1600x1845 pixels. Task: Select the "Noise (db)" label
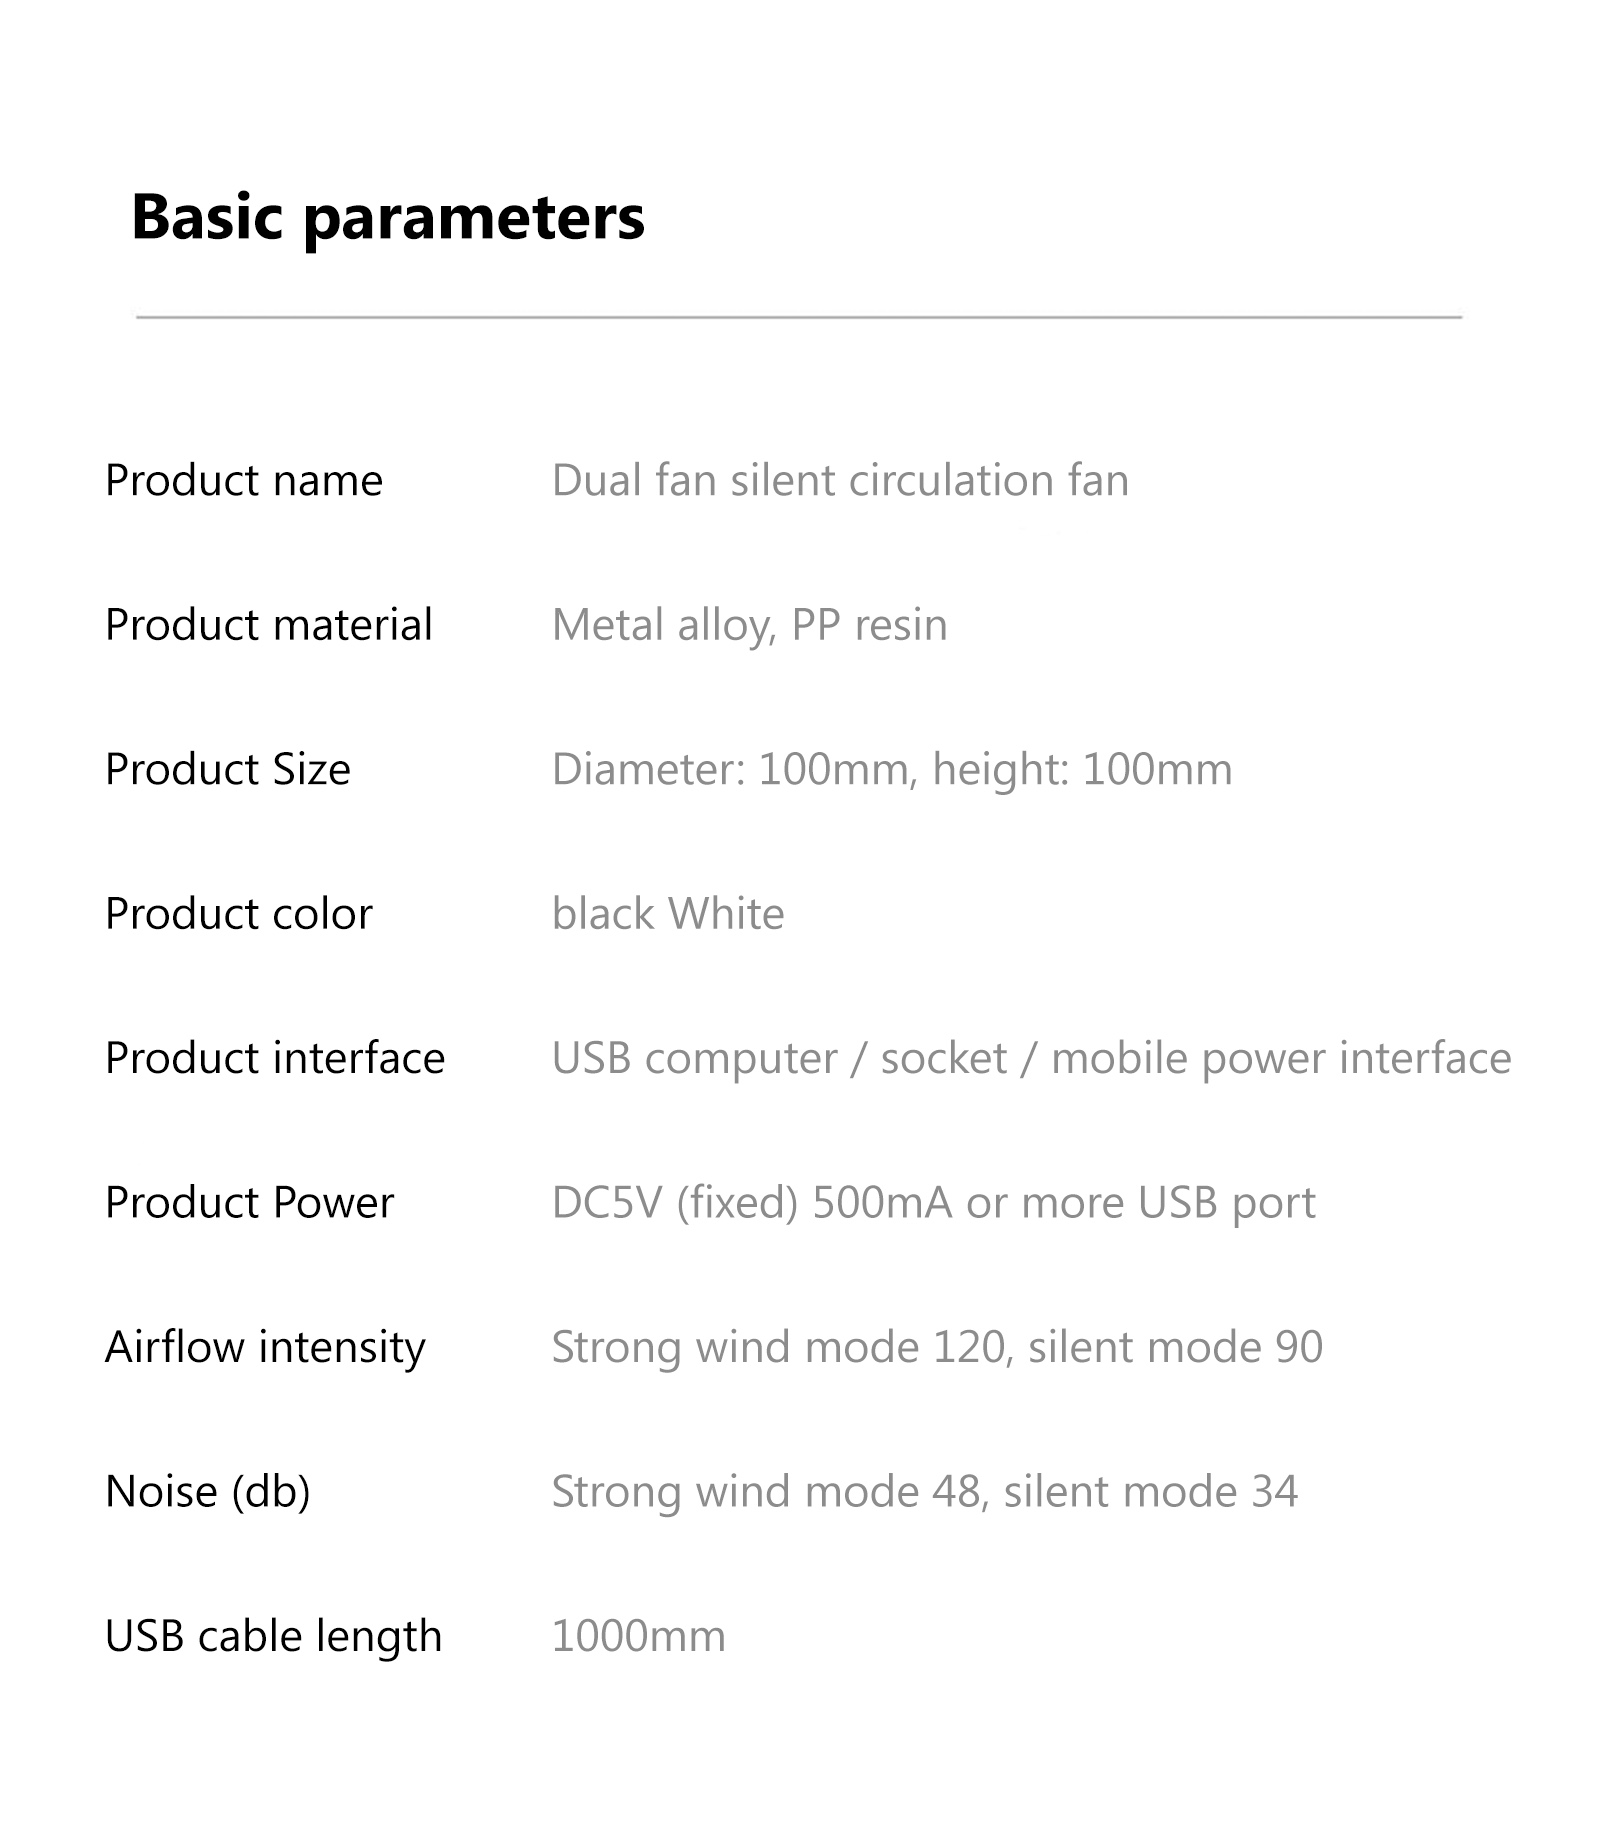click(208, 1492)
